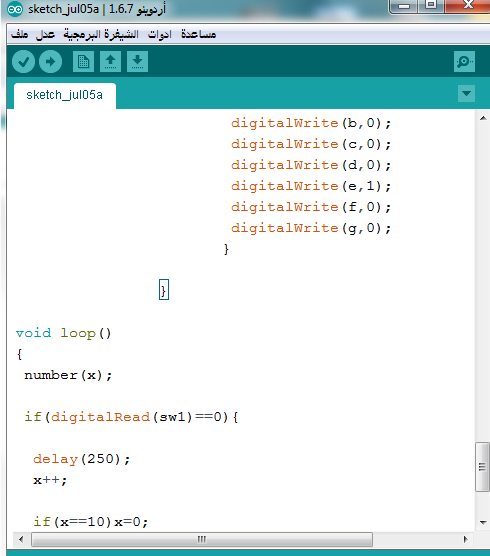Click horizontal scrollbar left arrow
The image size is (490, 556).
coord(21,539)
